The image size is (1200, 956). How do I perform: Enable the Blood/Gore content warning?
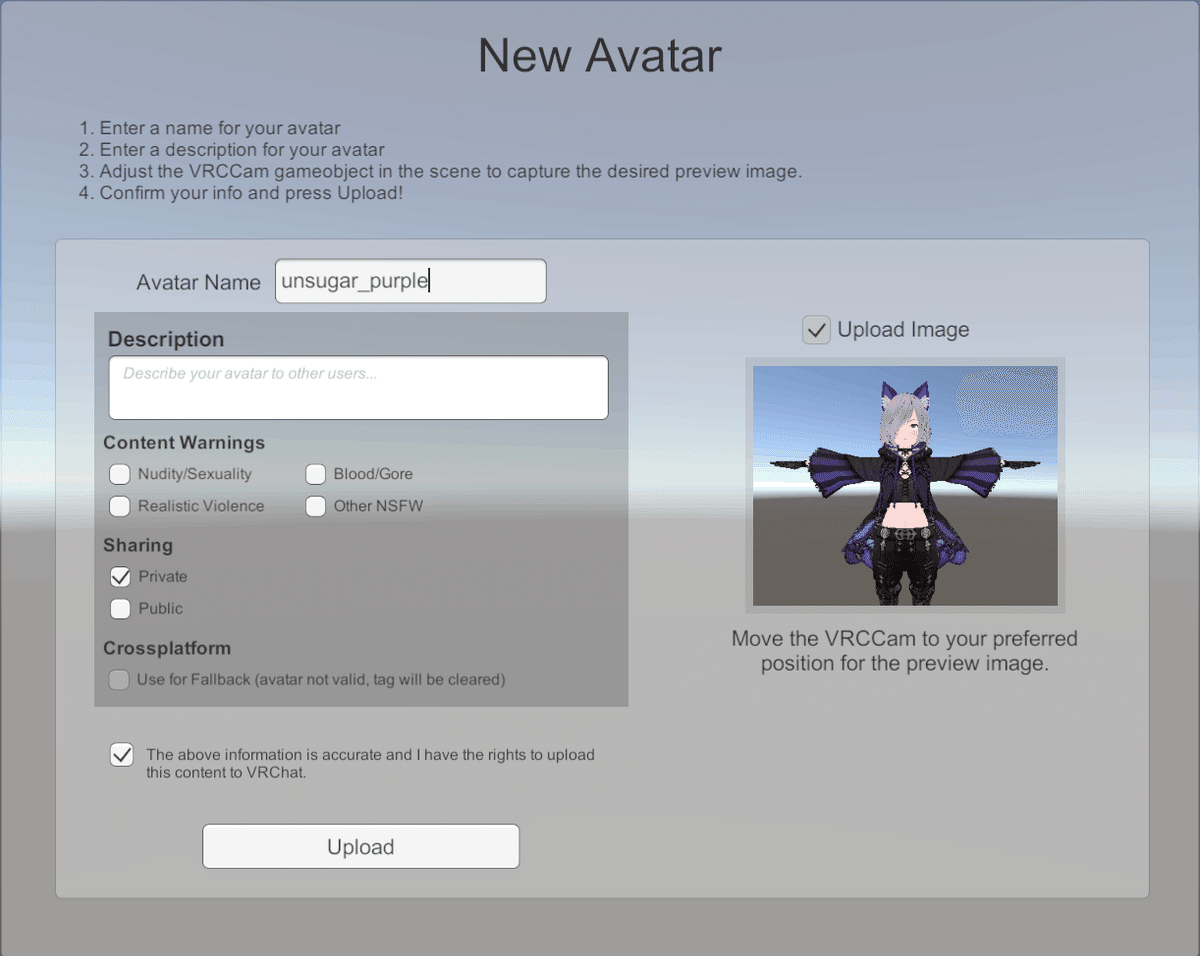(316, 474)
